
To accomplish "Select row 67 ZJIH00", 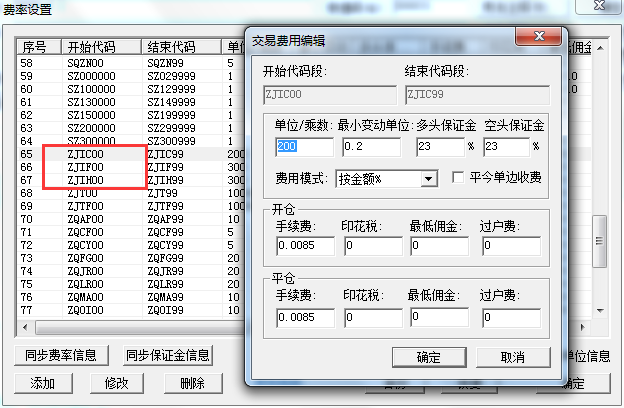I will point(130,180).
